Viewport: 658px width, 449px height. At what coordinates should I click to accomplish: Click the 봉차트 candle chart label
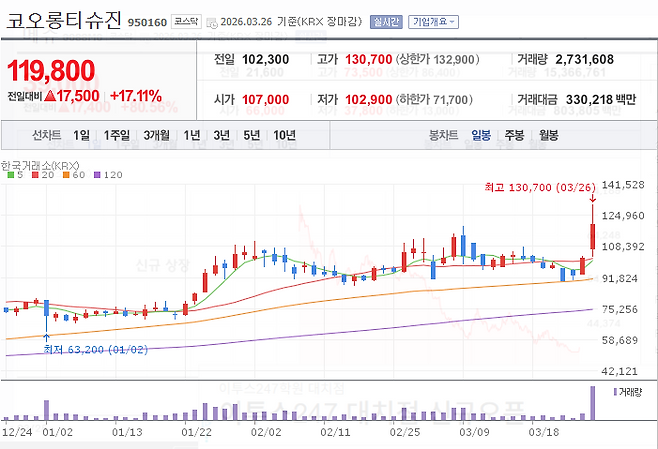(x=444, y=135)
